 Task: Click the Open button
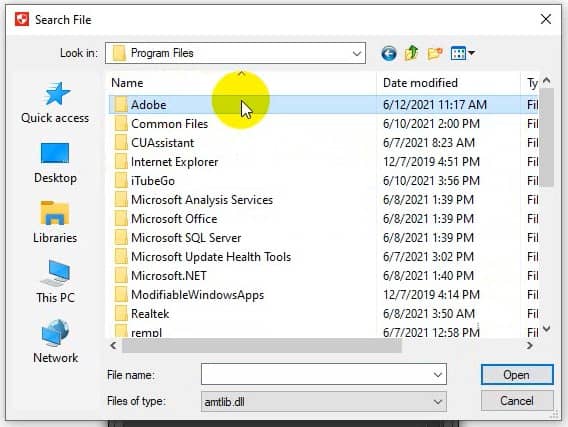coord(517,374)
